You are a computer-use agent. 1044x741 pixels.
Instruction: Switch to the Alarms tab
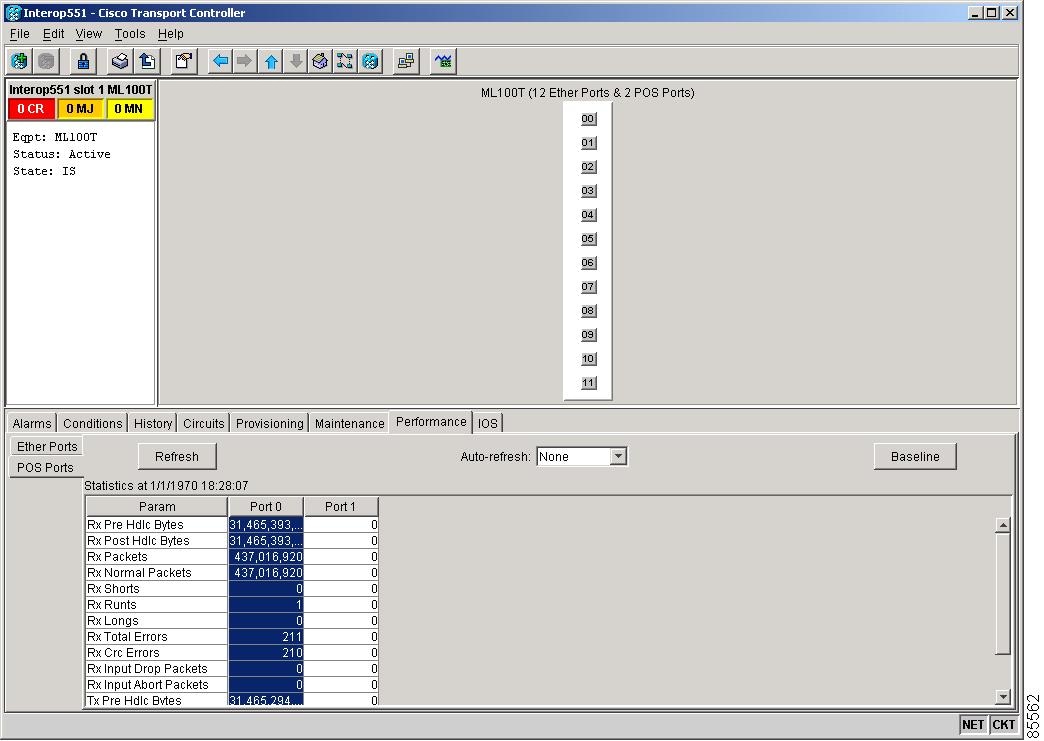click(31, 423)
